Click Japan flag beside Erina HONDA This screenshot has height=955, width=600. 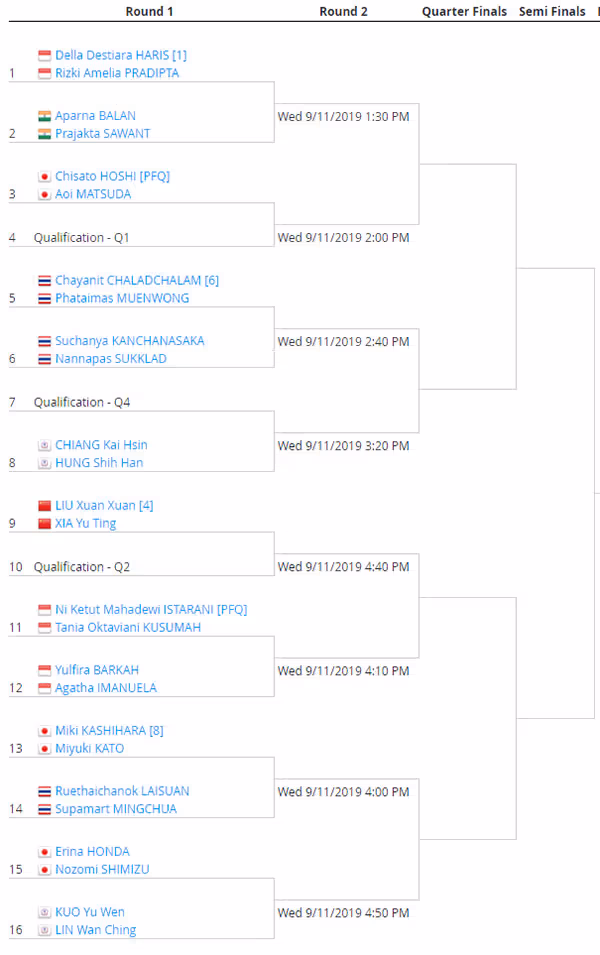point(44,852)
